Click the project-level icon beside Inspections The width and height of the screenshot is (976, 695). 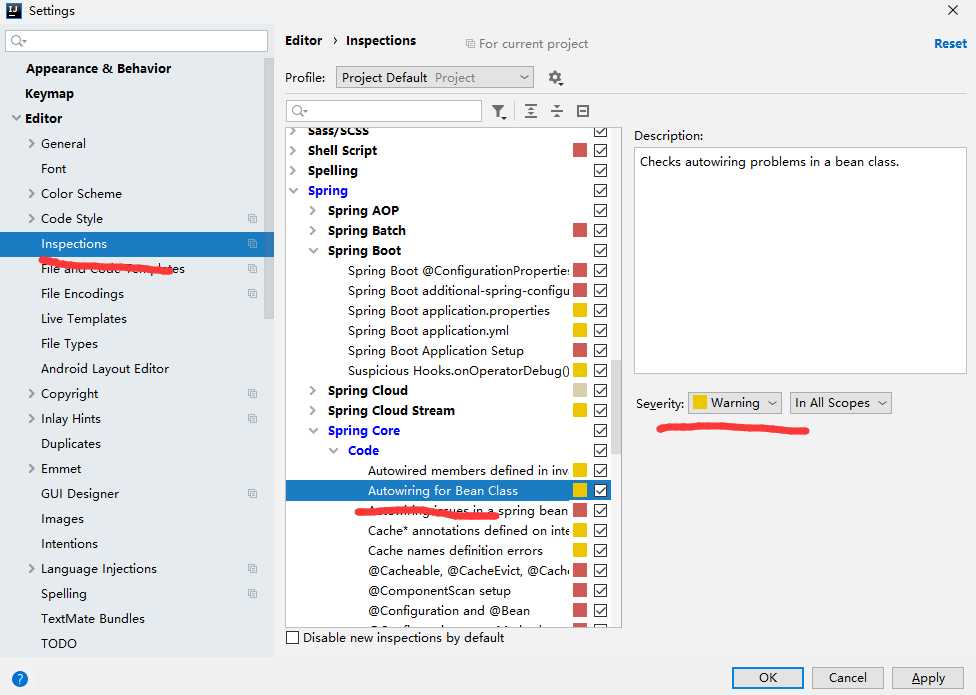tap(252, 243)
